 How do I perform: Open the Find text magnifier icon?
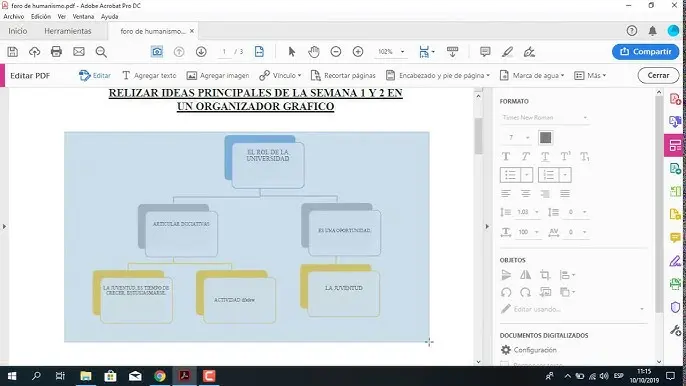point(101,52)
